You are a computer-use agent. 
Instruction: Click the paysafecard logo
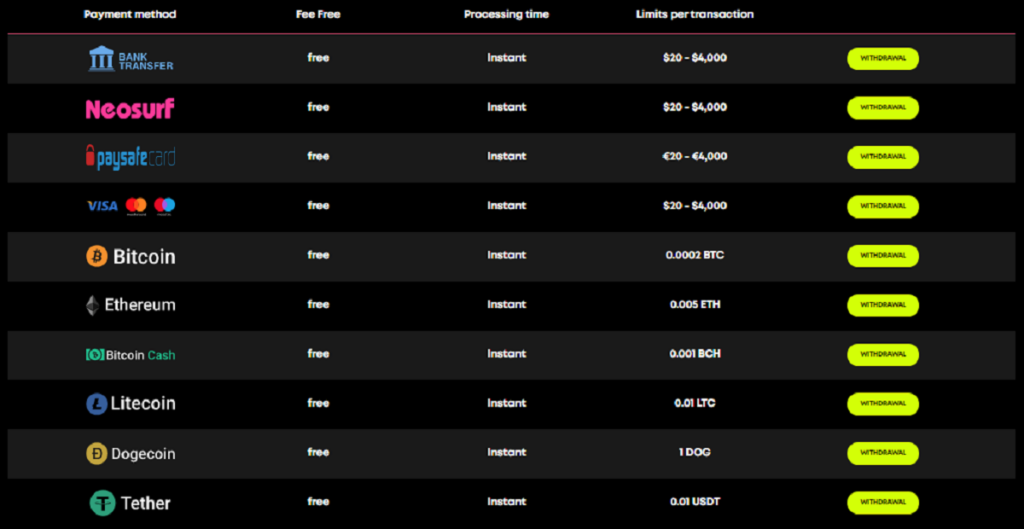[x=130, y=157]
